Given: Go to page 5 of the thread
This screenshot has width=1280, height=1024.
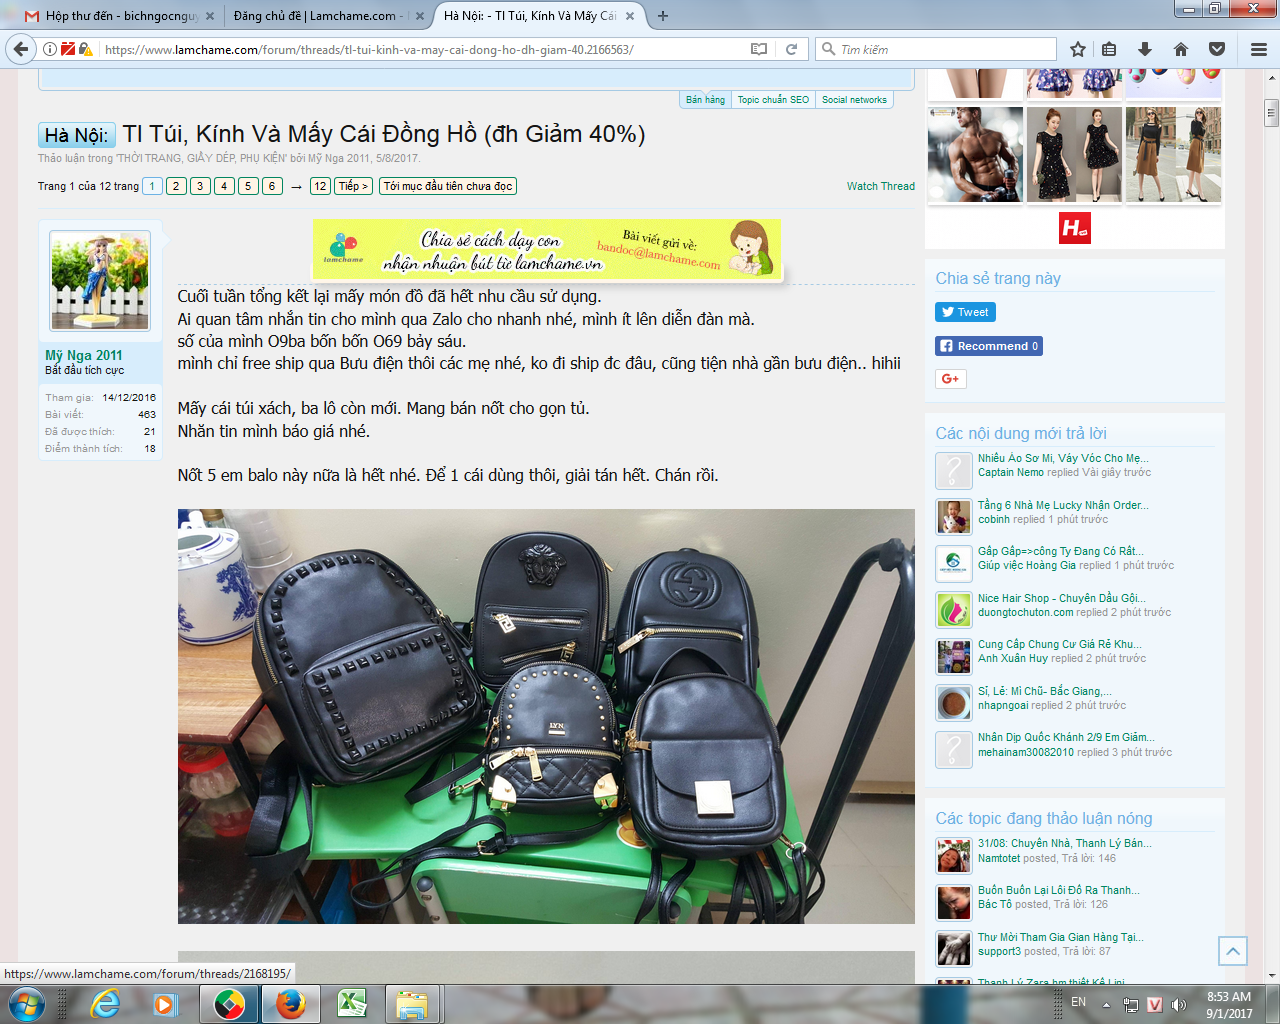Looking at the screenshot, I should (248, 186).
